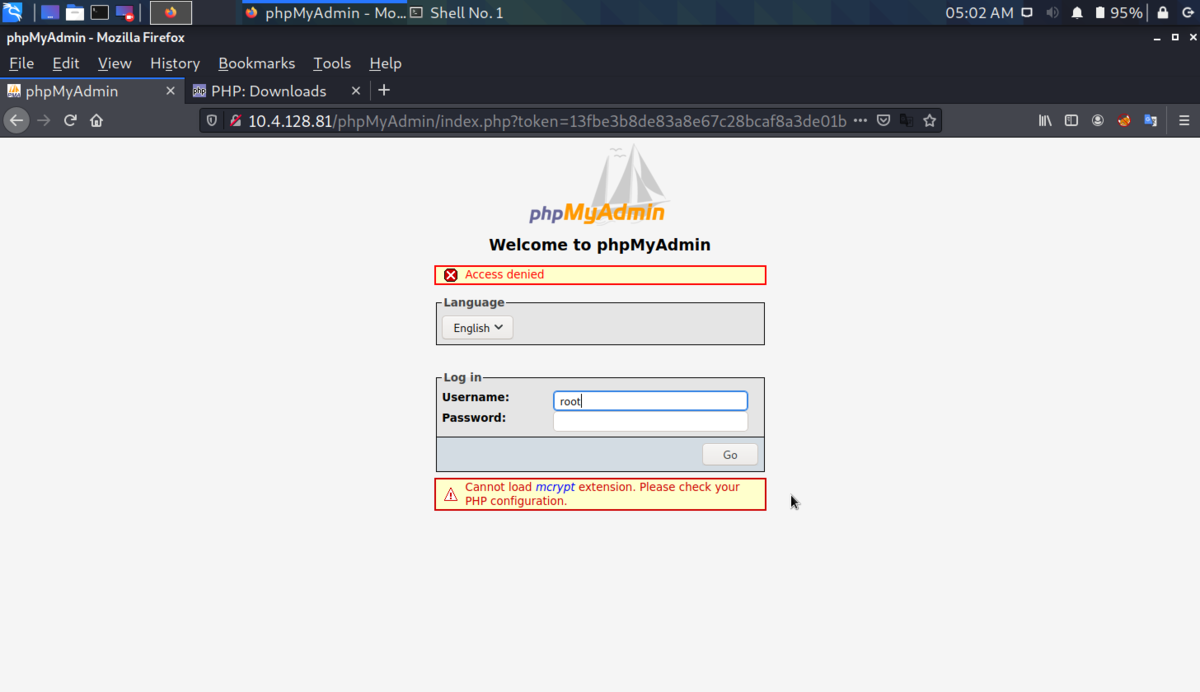Image resolution: width=1200 pixels, height=692 pixels.
Task: Click the Welcome to phpMyAdmin heading
Action: pos(600,244)
